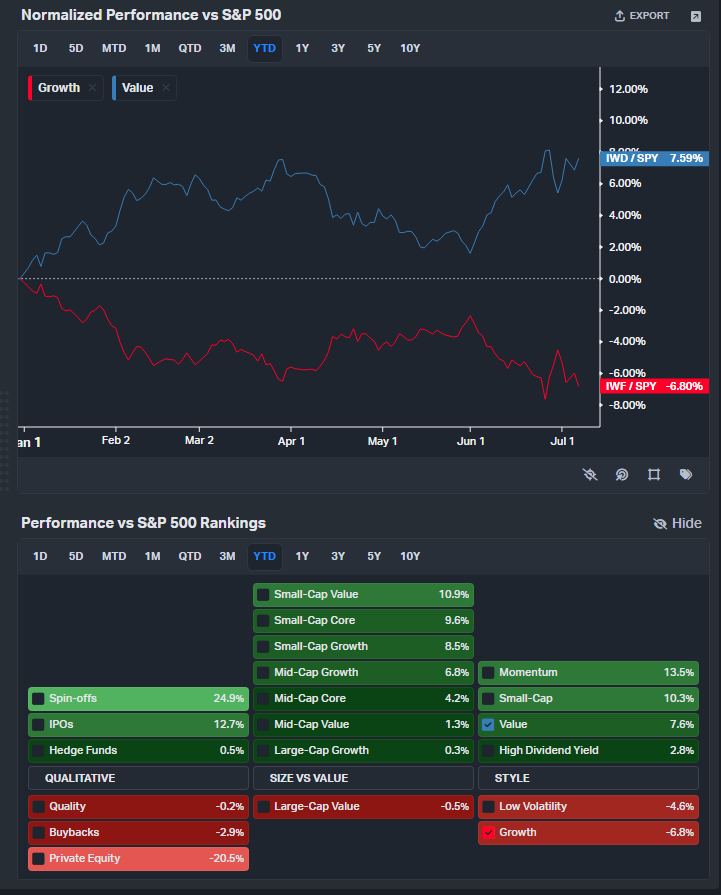Uncheck the Growth style checkbox
Screen dimensions: 721x895
click(488, 832)
